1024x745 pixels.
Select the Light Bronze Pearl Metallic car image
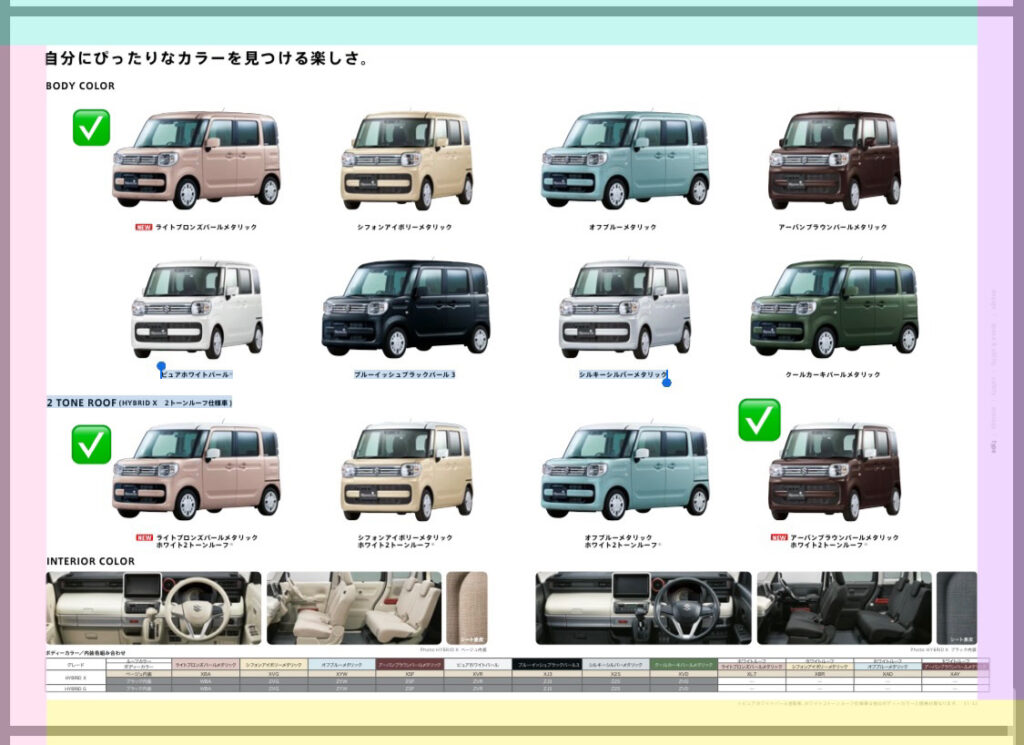click(197, 160)
